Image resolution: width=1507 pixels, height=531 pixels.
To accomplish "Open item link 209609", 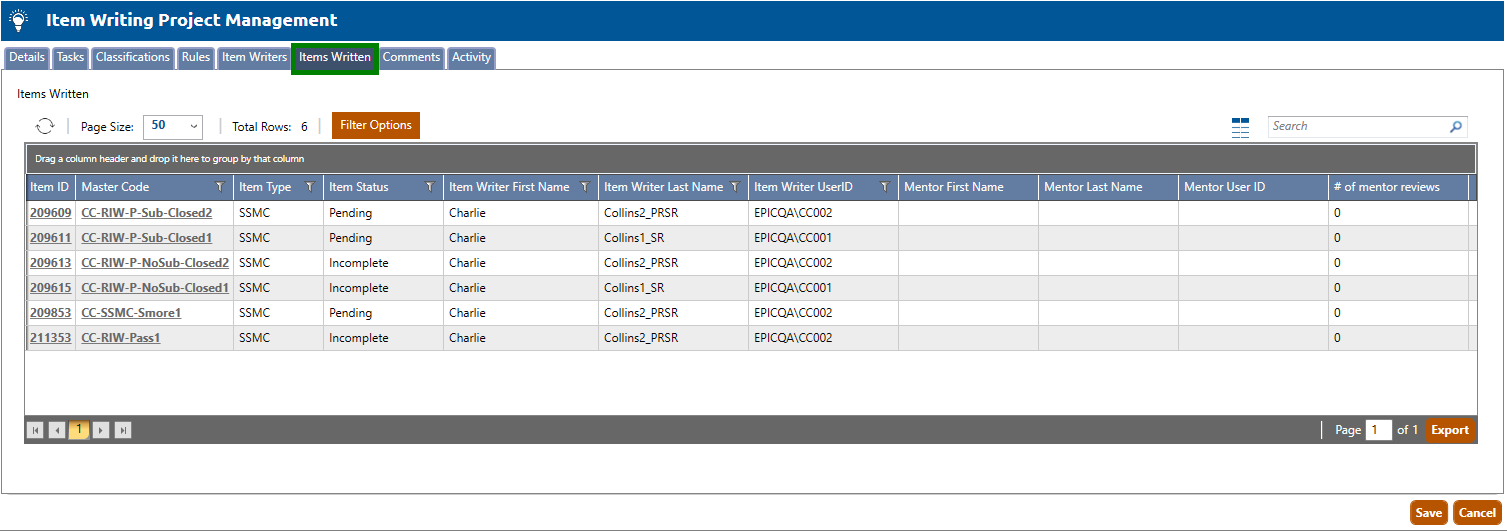I will 50,213.
